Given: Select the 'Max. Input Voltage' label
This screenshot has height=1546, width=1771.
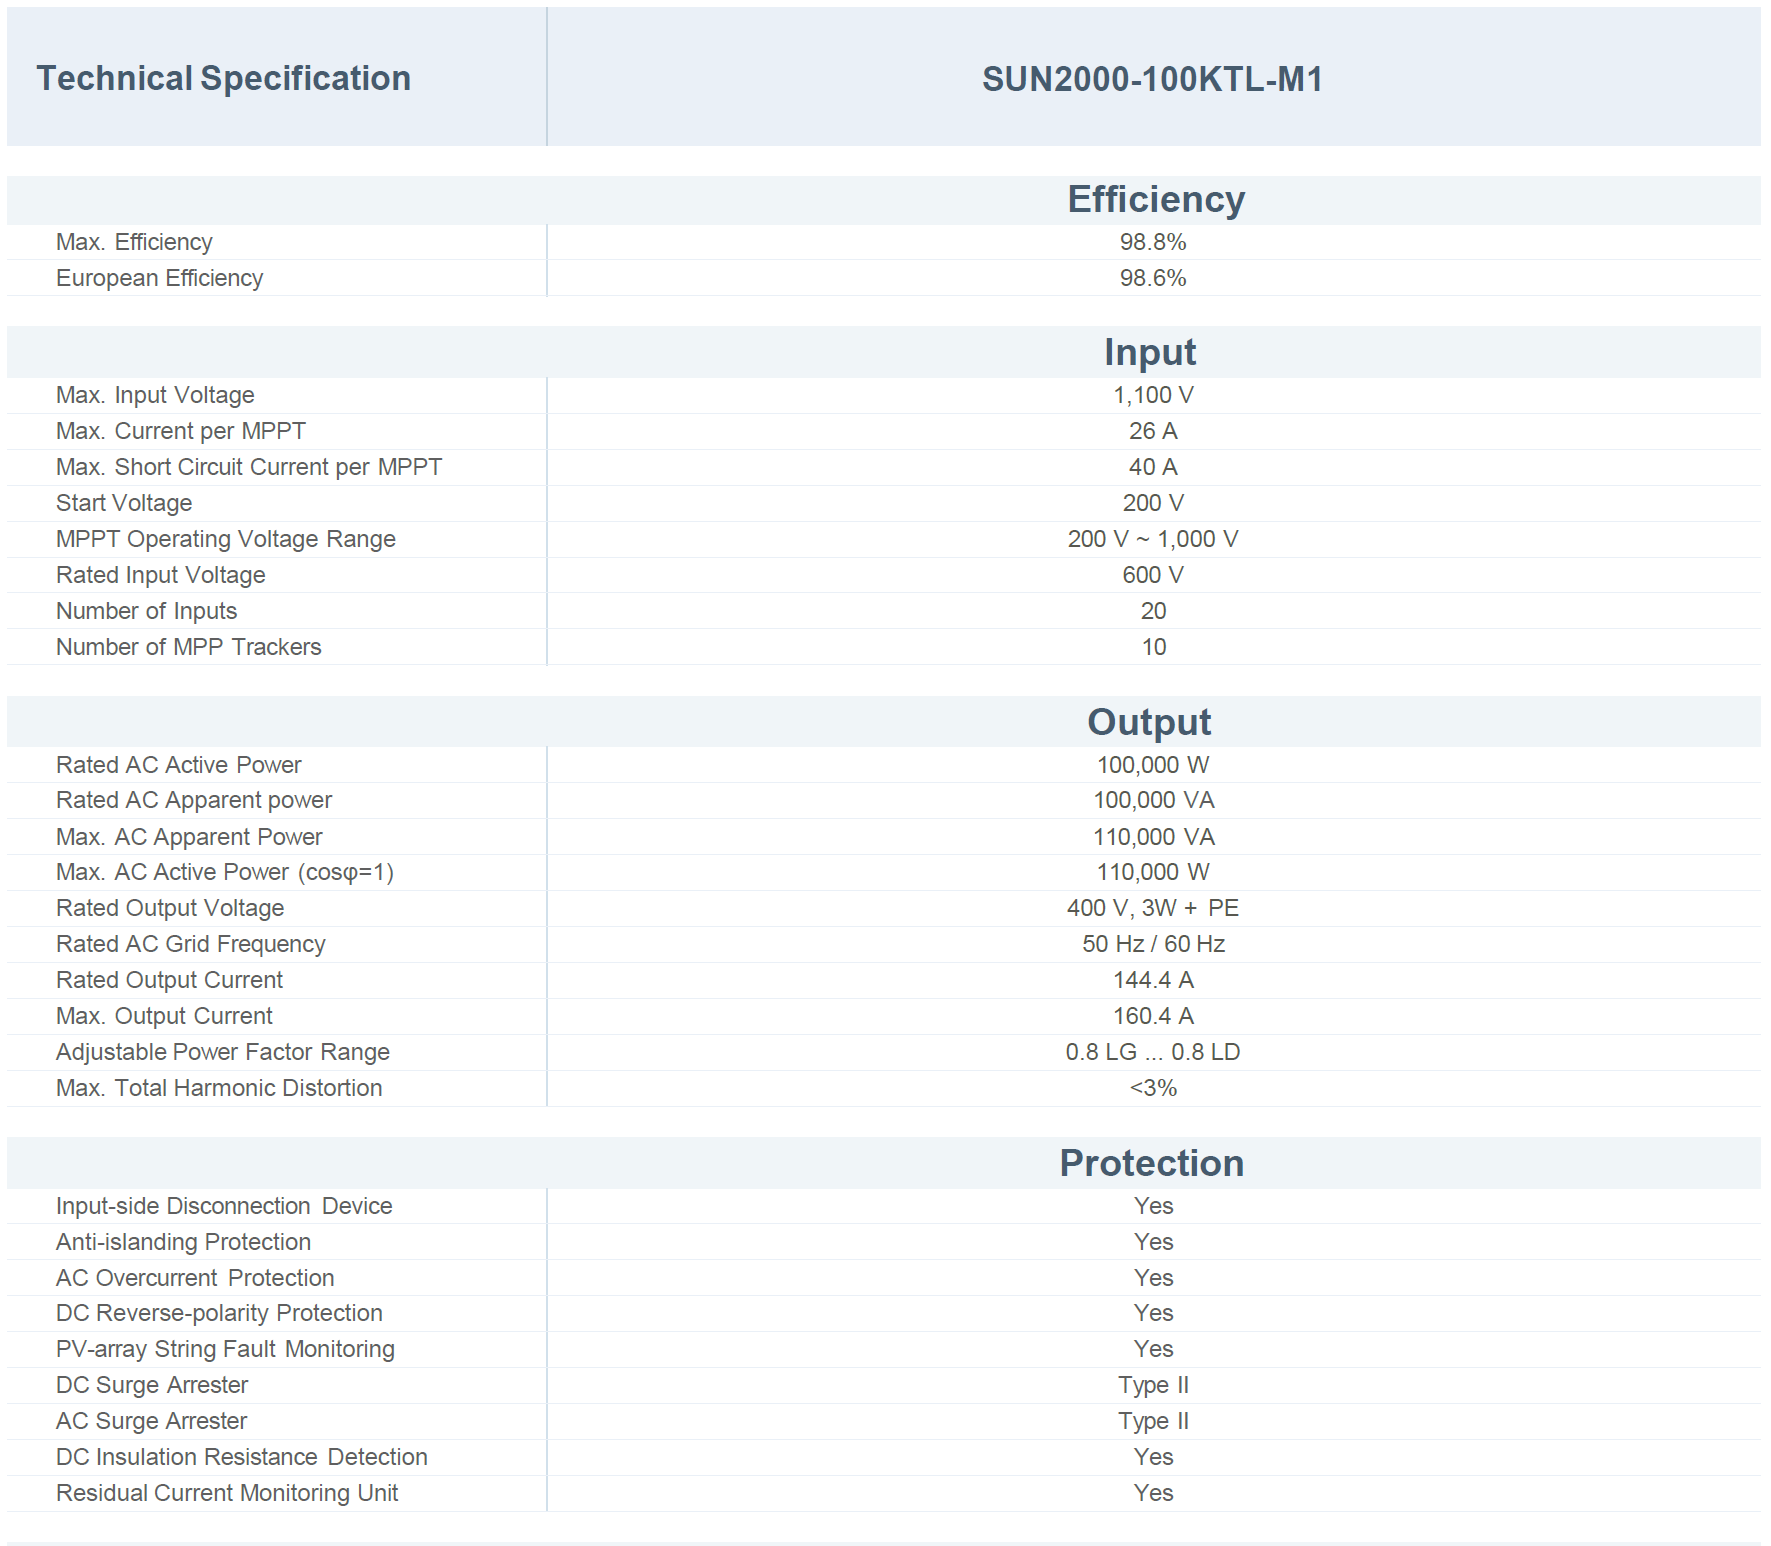Looking at the screenshot, I should click(155, 395).
